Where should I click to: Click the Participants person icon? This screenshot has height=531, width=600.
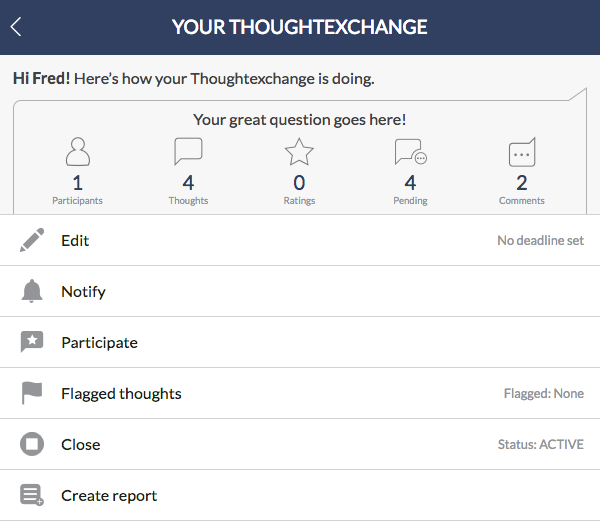pos(78,151)
